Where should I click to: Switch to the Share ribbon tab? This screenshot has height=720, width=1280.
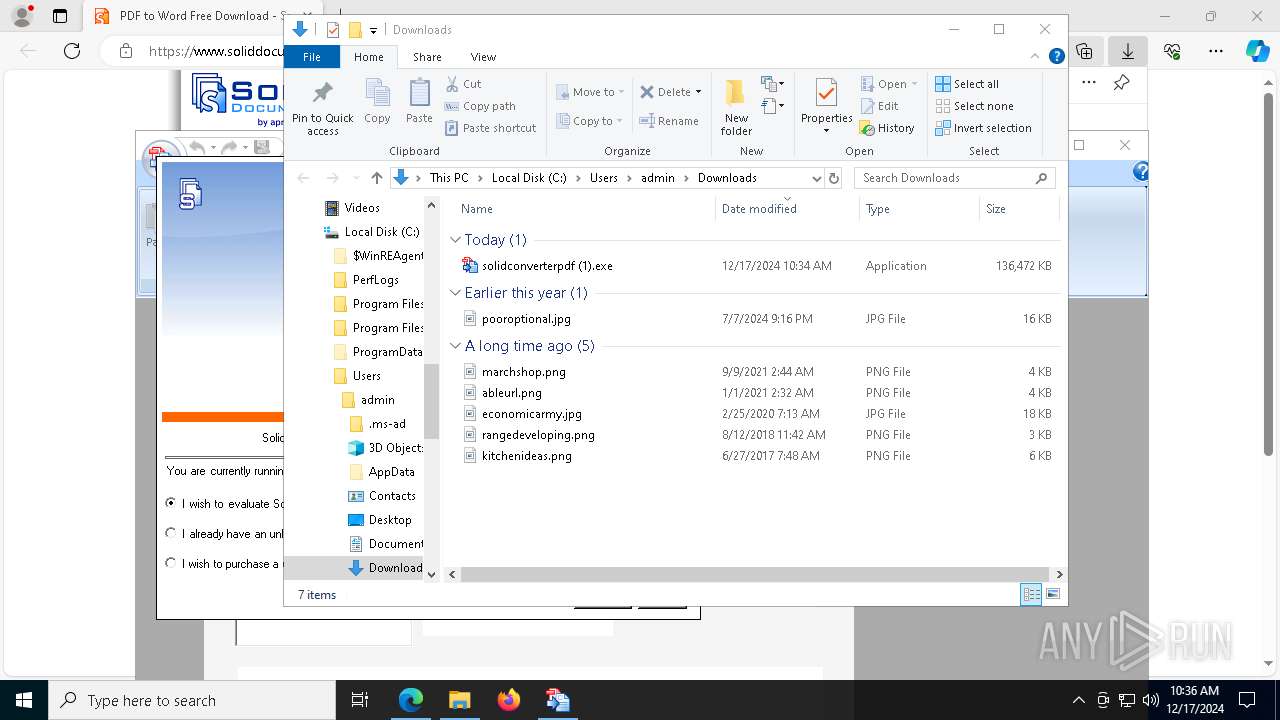(x=427, y=57)
